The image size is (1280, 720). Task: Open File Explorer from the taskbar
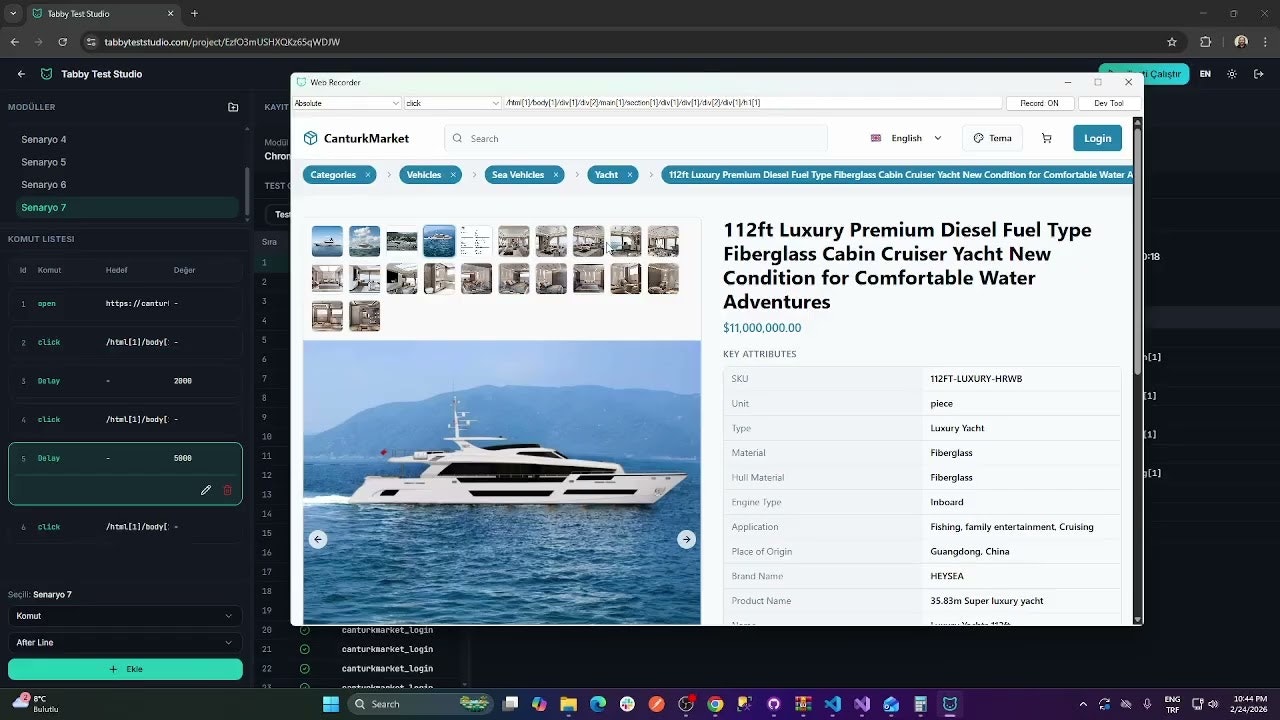click(568, 704)
